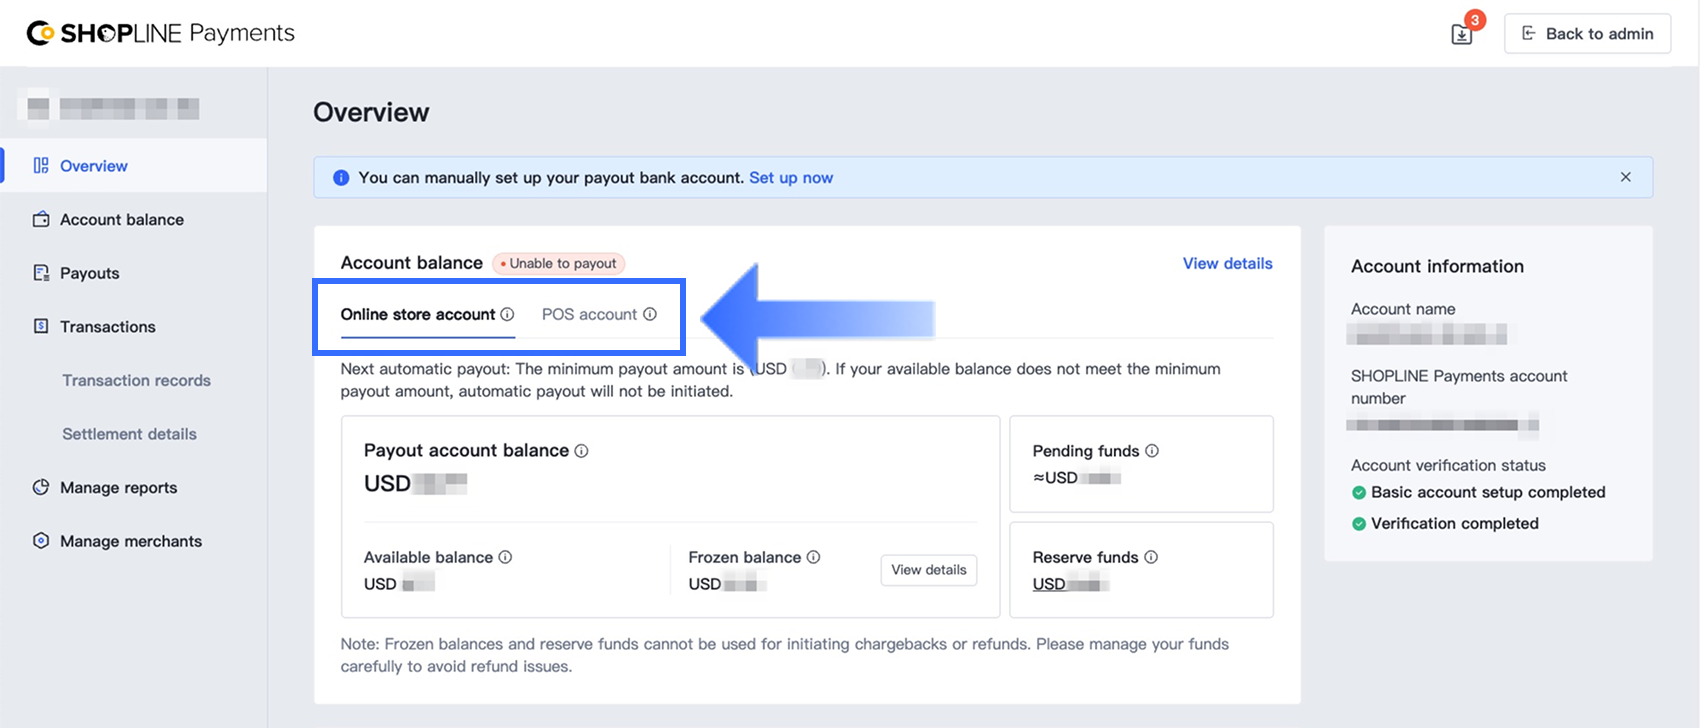This screenshot has height=728, width=1700.
Task: Open Account balance in the sidebar
Action: [121, 220]
